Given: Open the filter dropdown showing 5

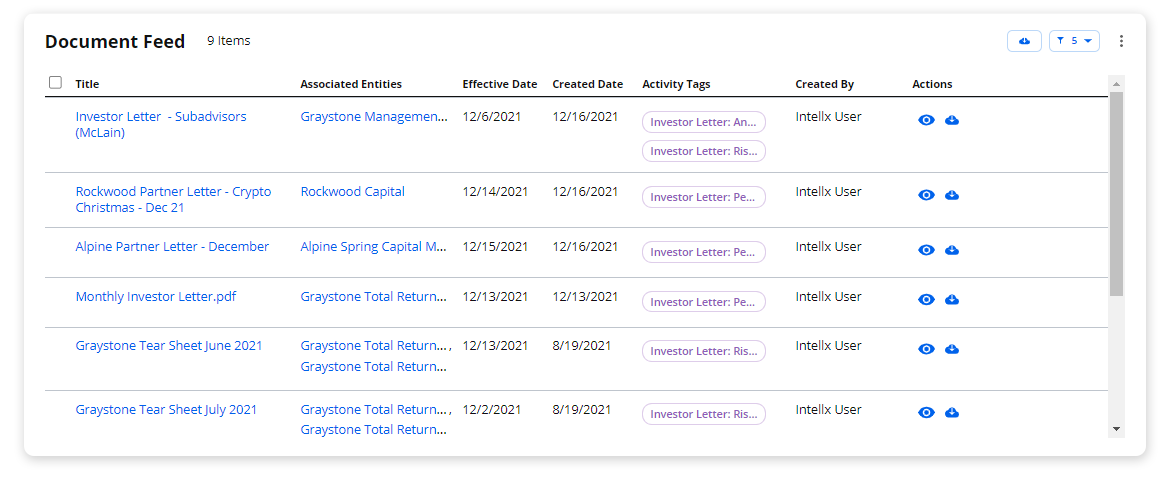Looking at the screenshot, I should click(1074, 41).
